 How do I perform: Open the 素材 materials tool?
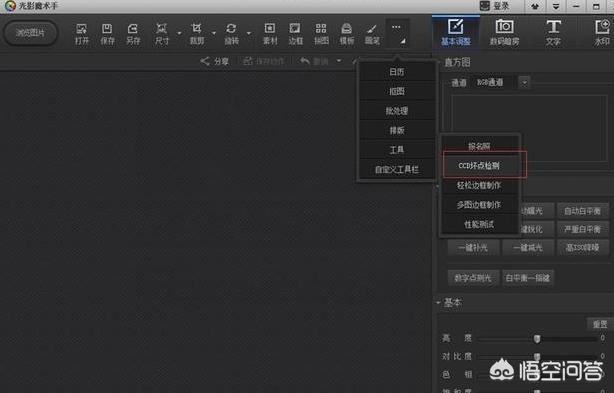point(270,34)
